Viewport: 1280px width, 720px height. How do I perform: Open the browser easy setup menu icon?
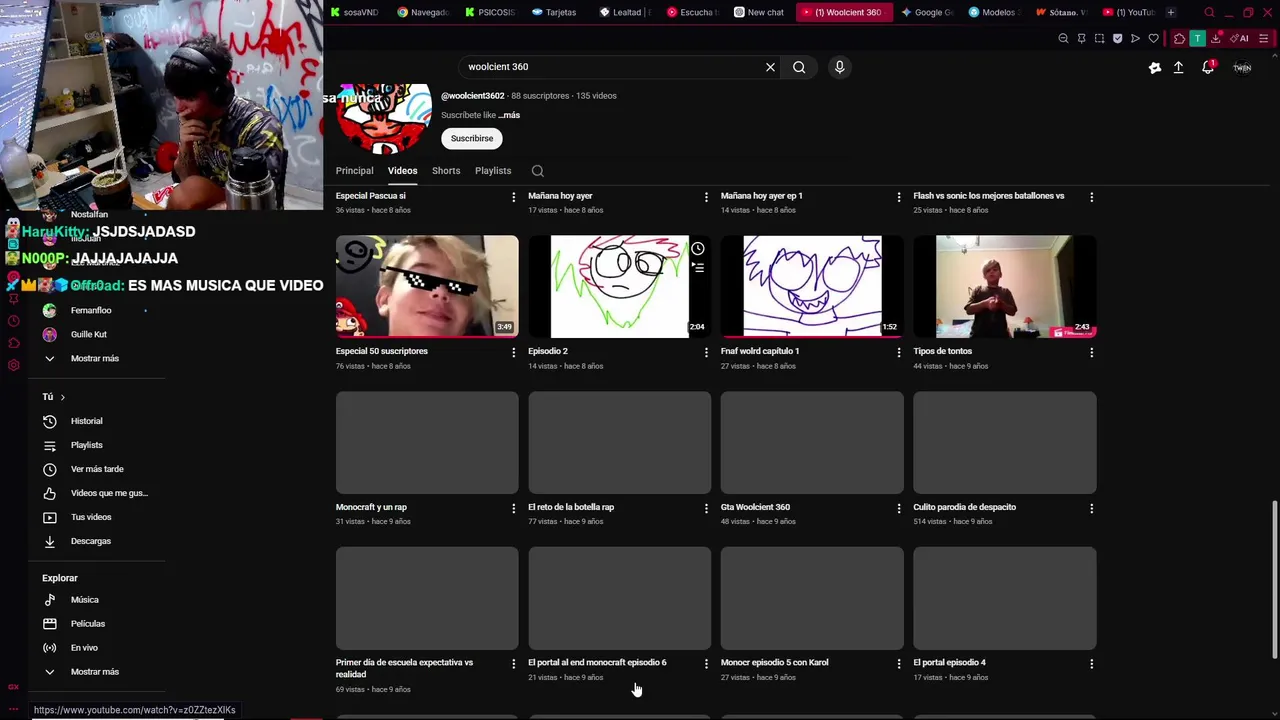point(1264,39)
